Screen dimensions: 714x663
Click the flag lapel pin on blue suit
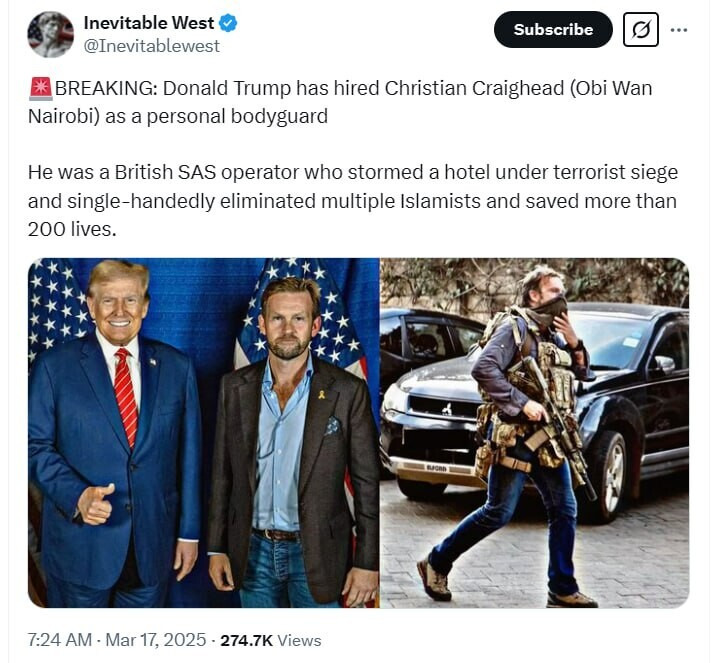tap(153, 362)
